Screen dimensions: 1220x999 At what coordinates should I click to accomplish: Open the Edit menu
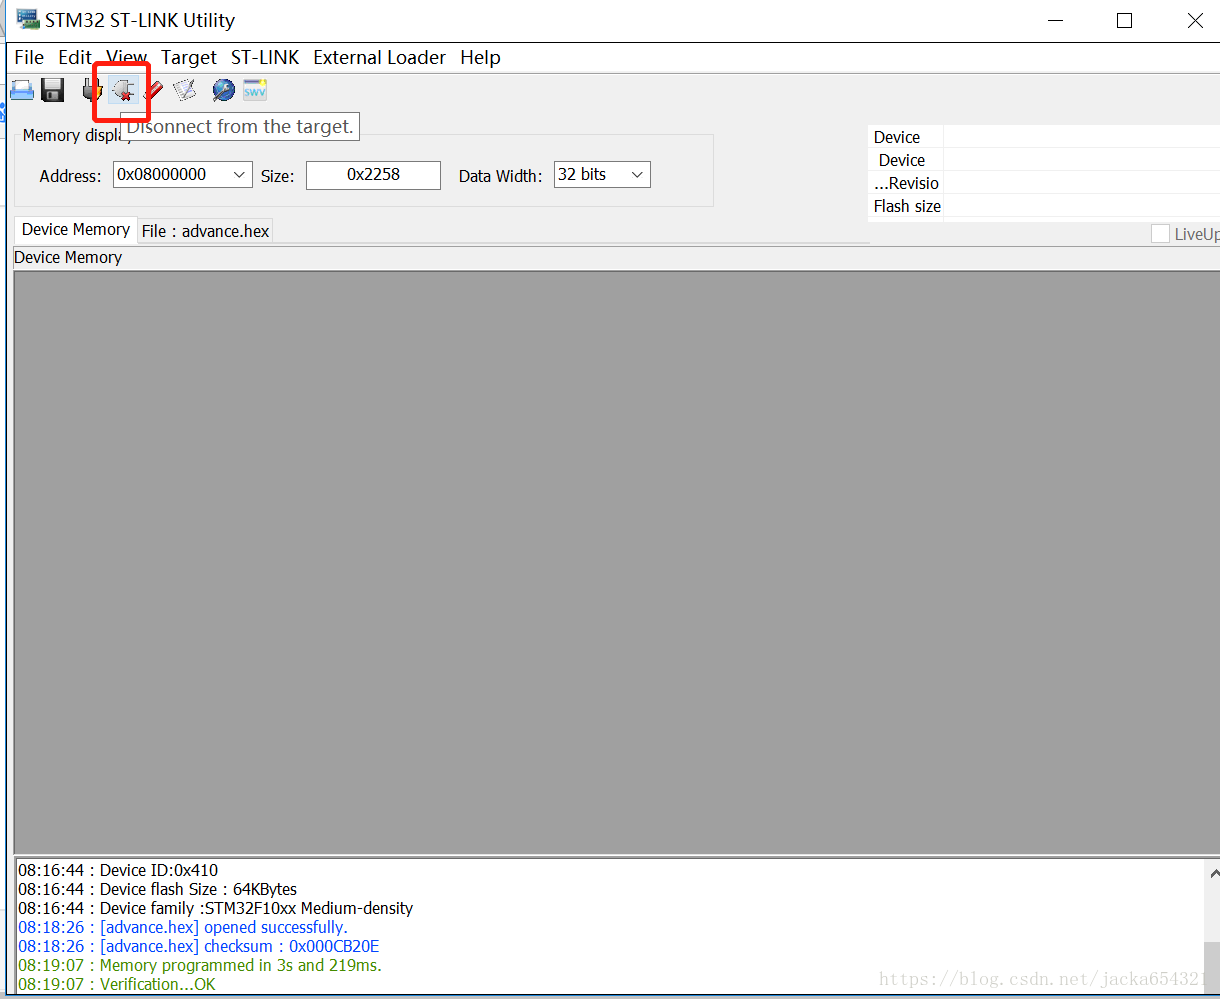pyautogui.click(x=75, y=57)
